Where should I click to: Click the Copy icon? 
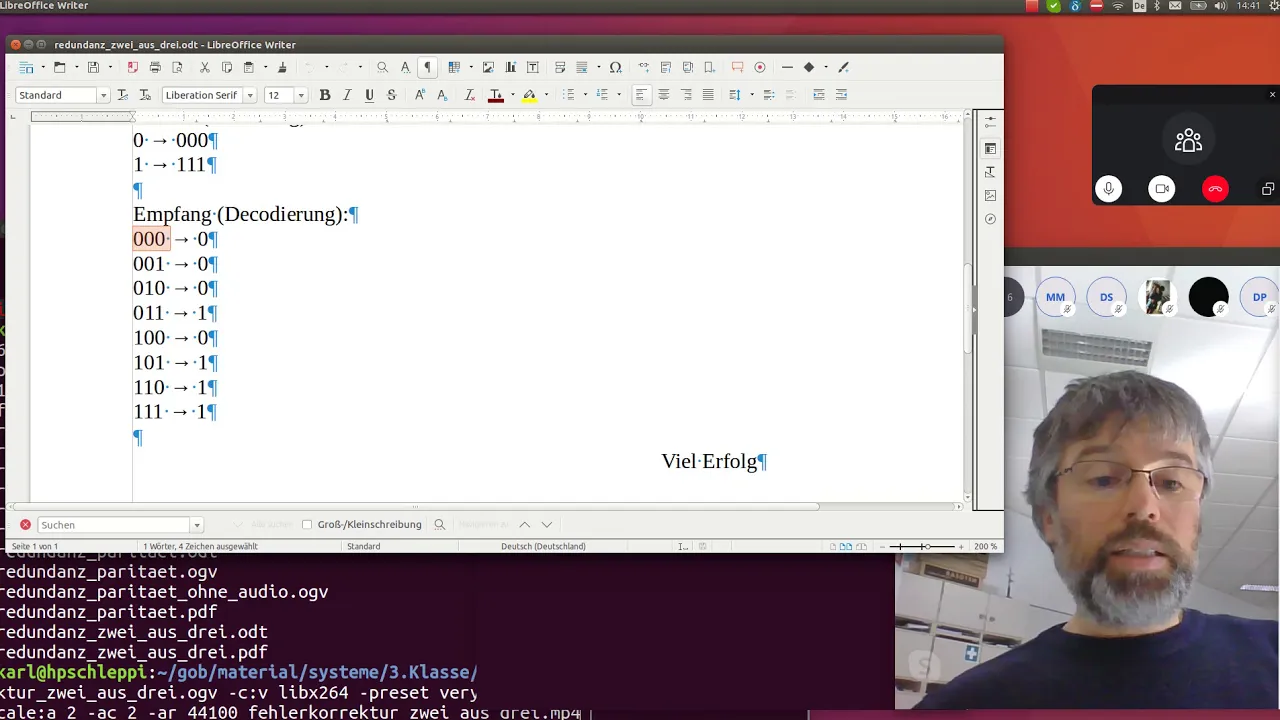tap(227, 67)
